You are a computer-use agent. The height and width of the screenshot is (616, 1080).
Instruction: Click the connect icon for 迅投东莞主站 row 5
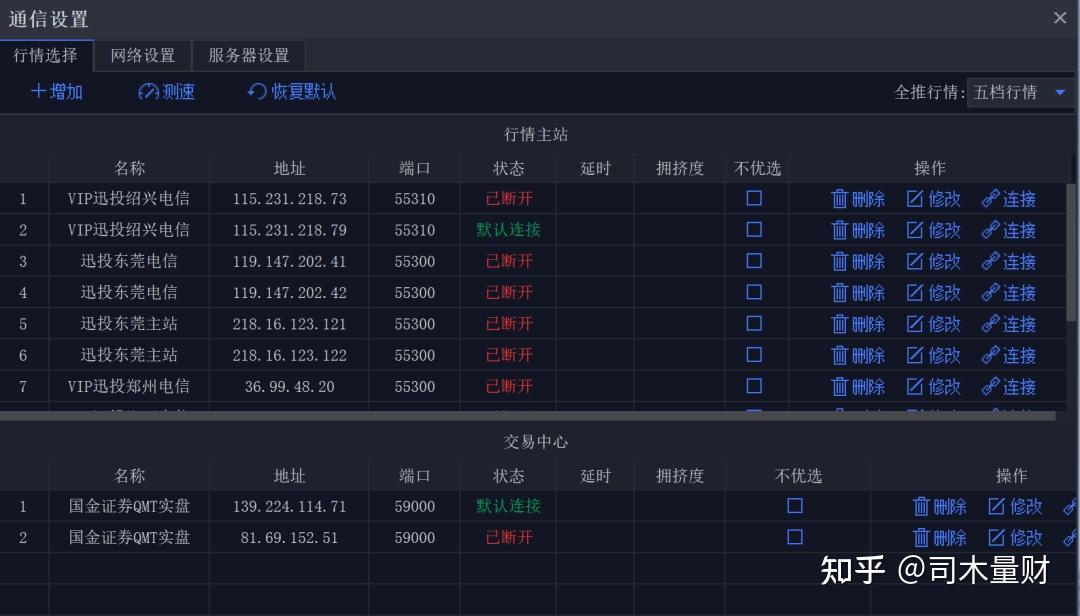pyautogui.click(x=992, y=323)
